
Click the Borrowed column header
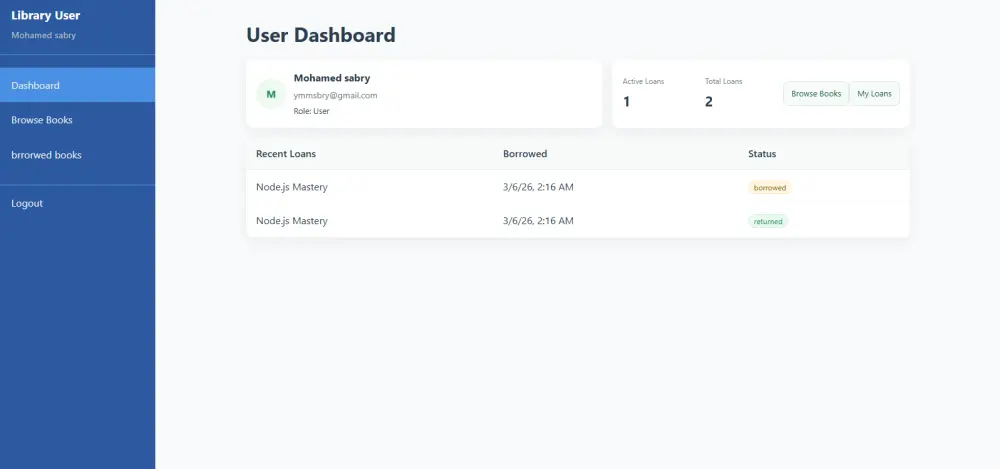point(525,154)
